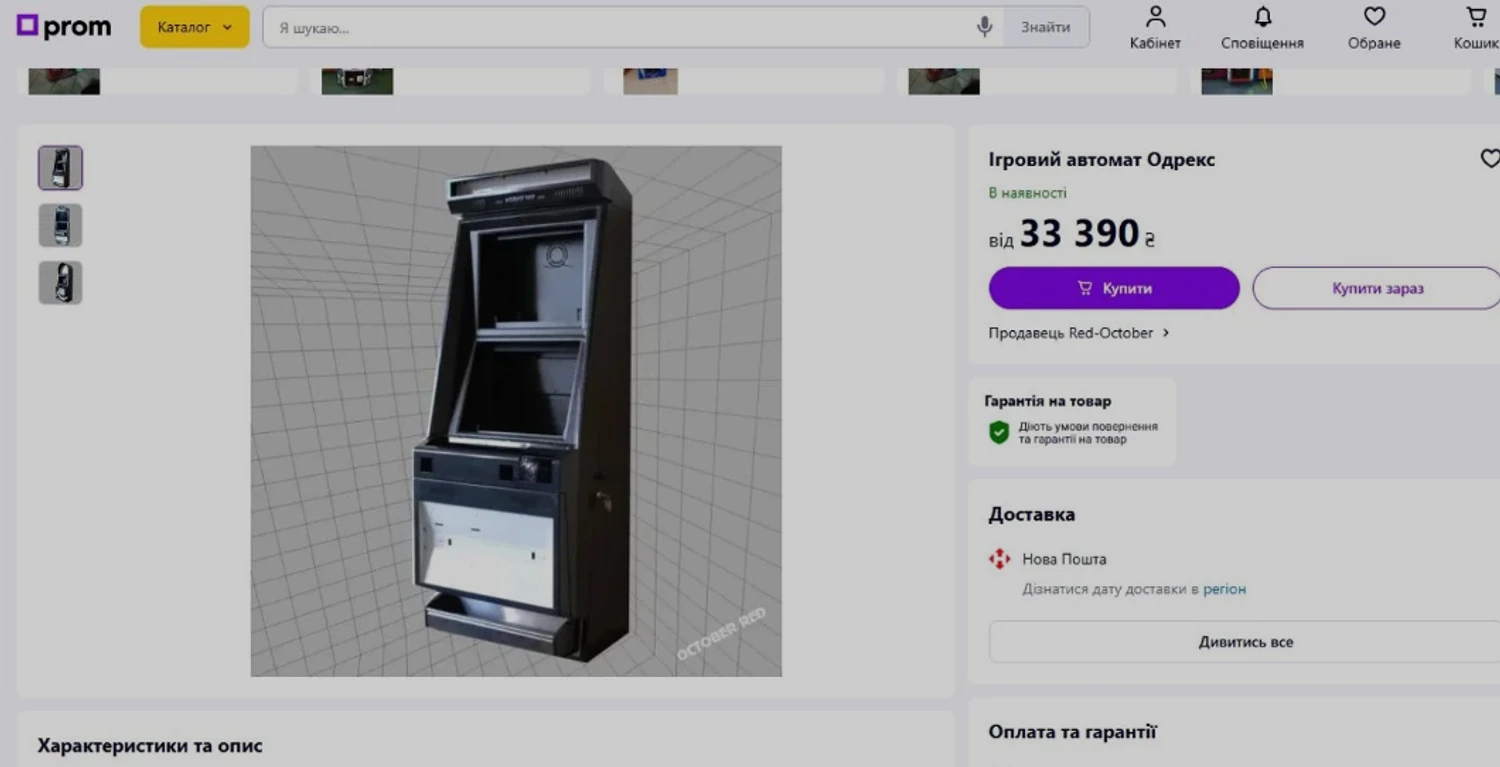Viewport: 1500px width, 767px height.
Task: Expand seller Red-October chevron link
Action: (1166, 333)
